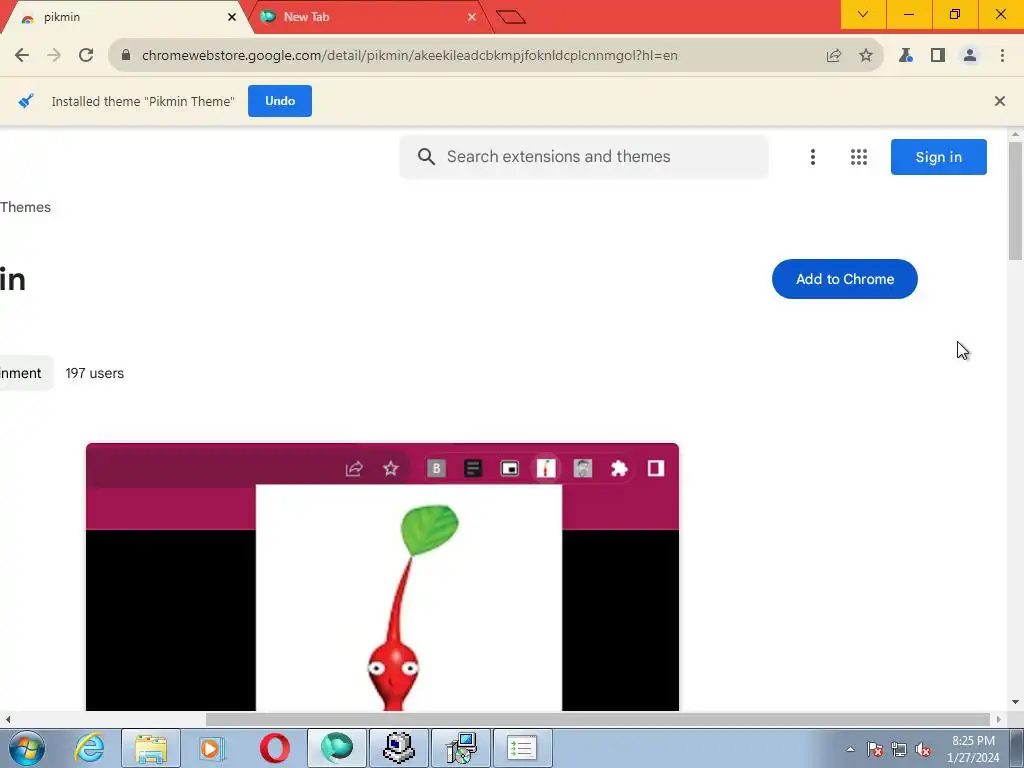This screenshot has height=768, width=1024.
Task: Click the scrollbar down arrow
Action: click(x=1015, y=702)
